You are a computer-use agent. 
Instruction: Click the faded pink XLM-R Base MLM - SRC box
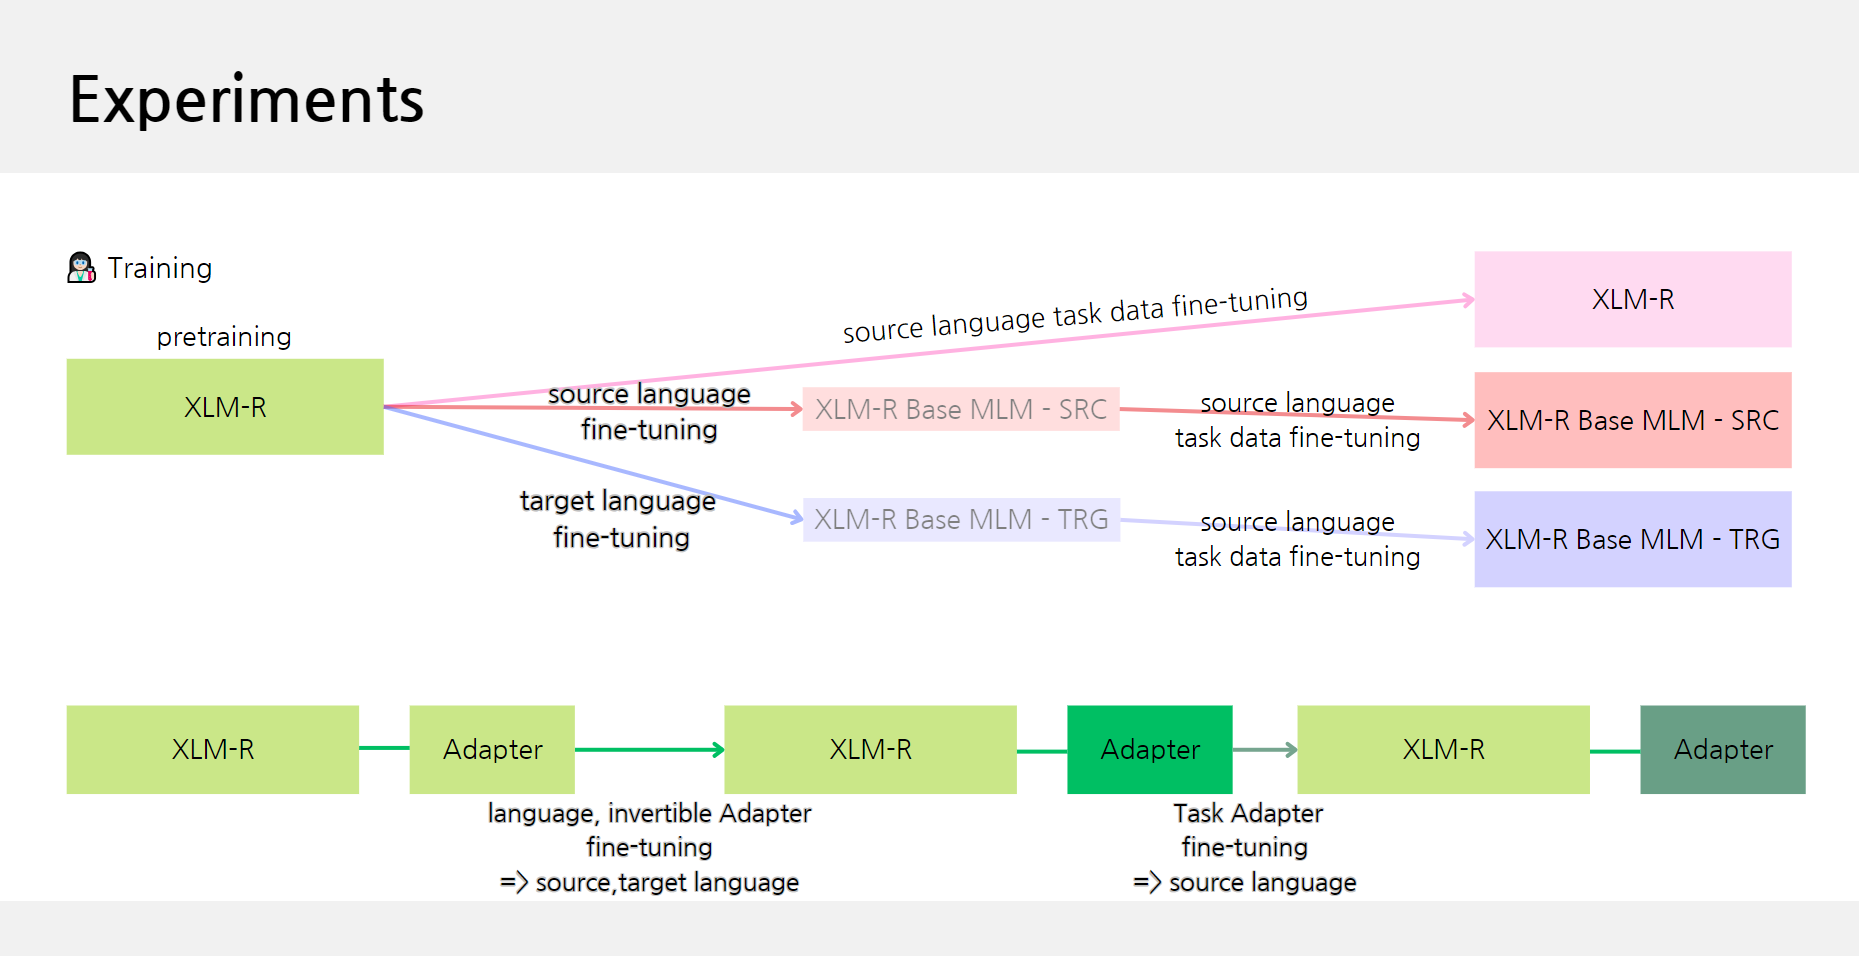[961, 409]
